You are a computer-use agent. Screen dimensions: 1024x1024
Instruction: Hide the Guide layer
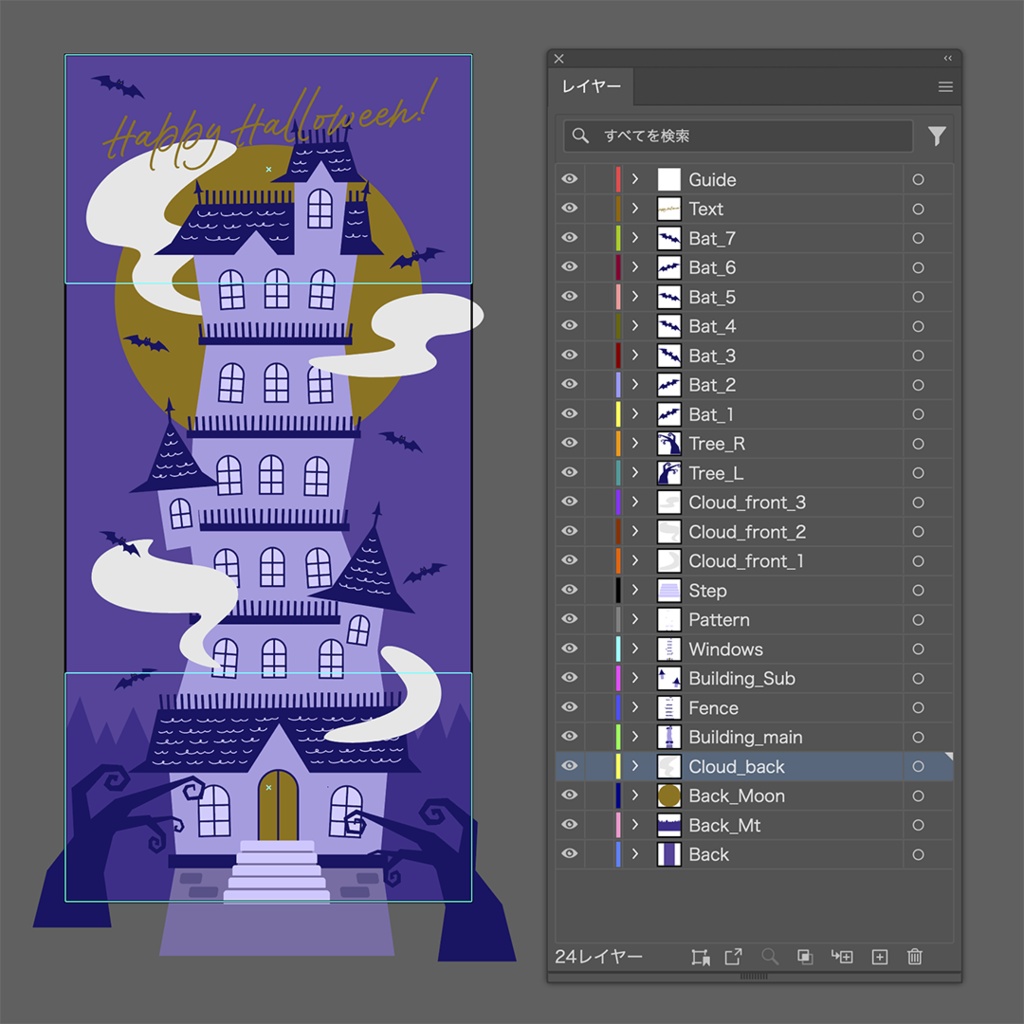pyautogui.click(x=569, y=179)
